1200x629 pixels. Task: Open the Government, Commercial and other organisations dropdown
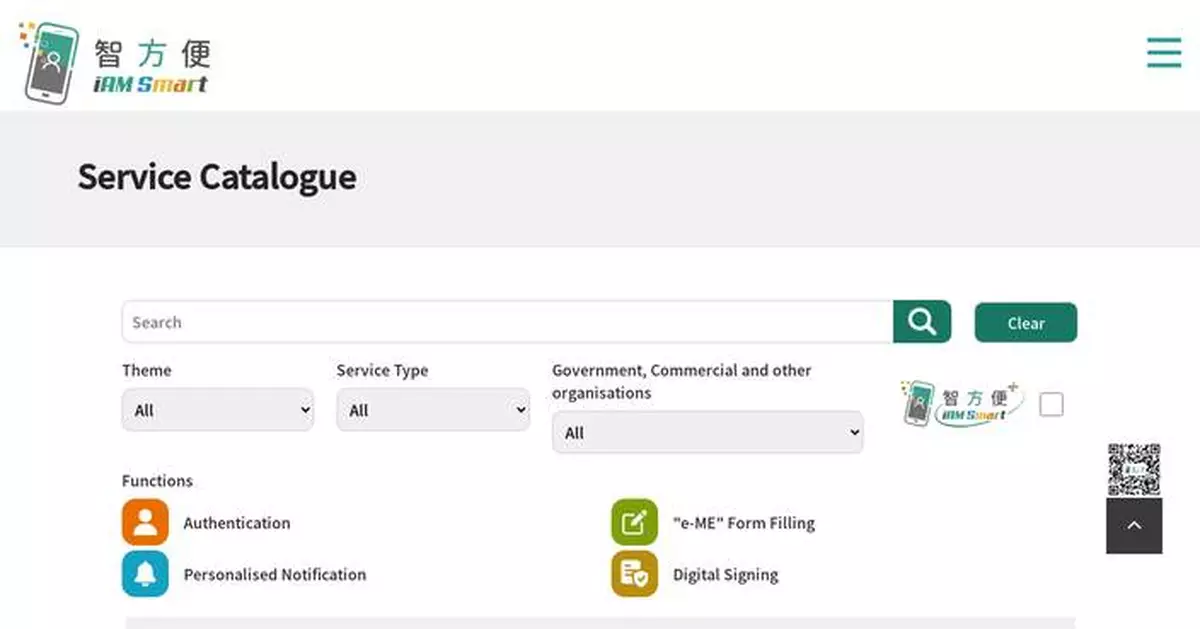coord(707,432)
